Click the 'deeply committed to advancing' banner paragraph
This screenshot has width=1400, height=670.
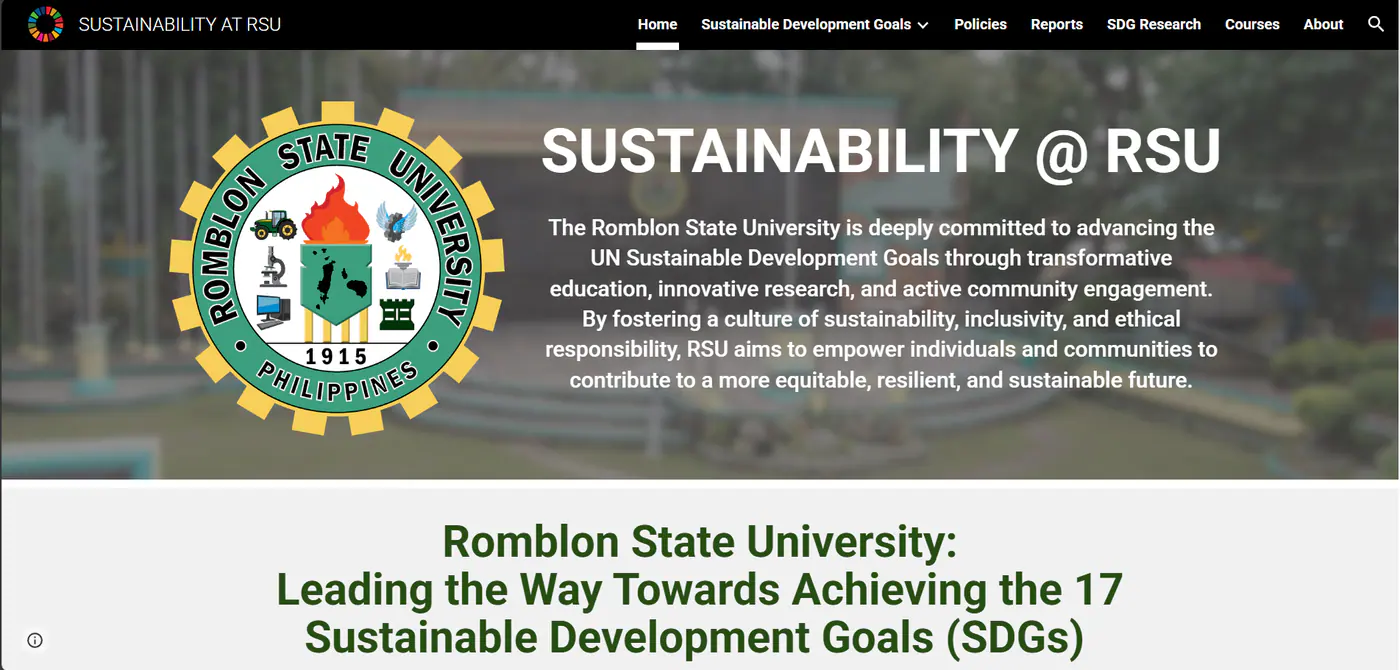point(881,304)
